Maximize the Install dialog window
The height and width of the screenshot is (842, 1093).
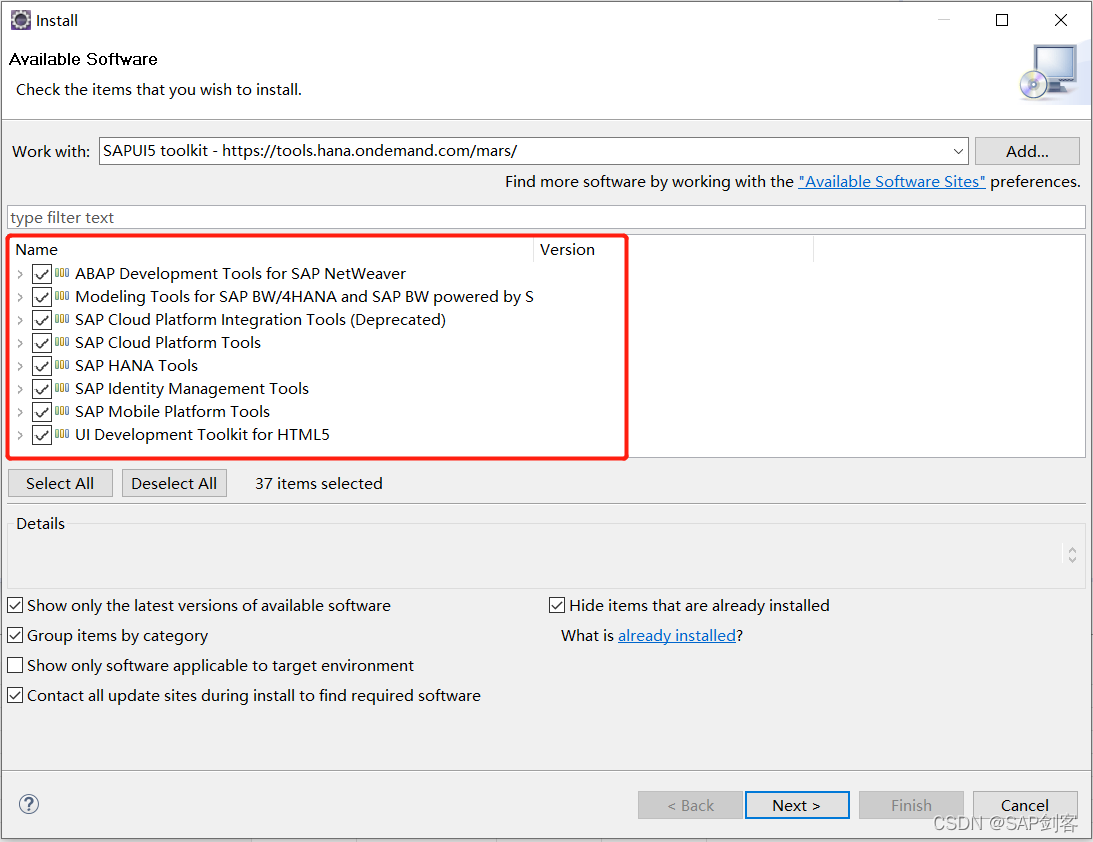click(x=1002, y=20)
